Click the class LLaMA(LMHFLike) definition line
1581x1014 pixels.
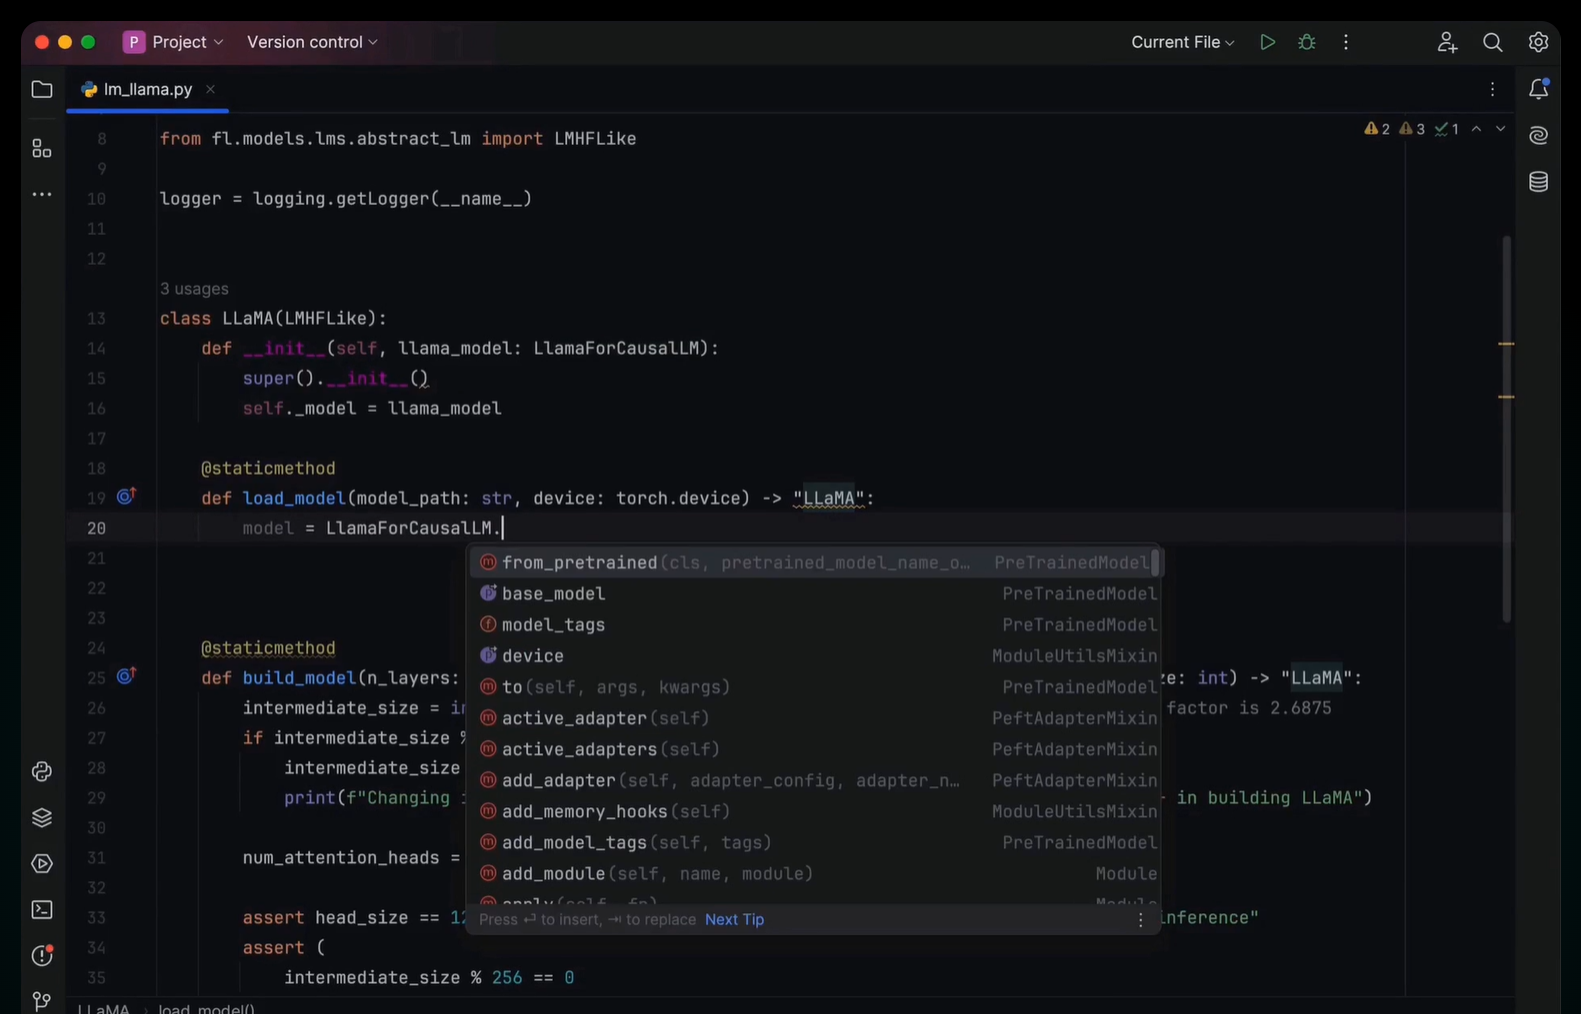click(273, 319)
